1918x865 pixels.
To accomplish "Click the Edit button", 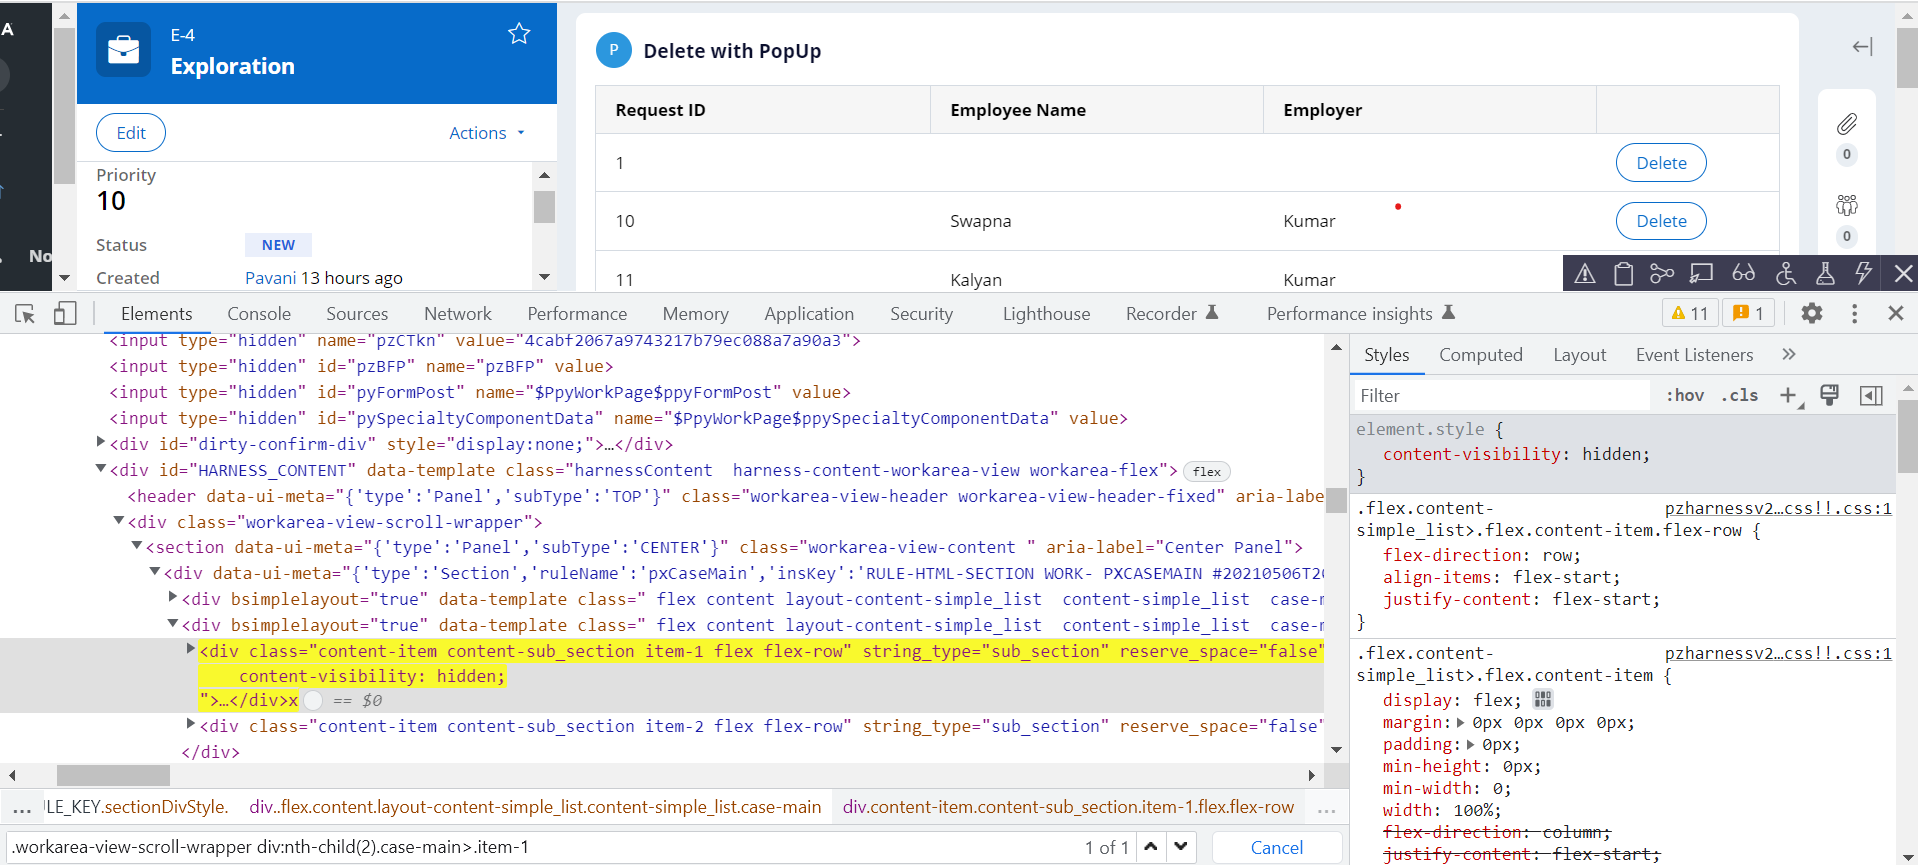I will [x=131, y=133].
